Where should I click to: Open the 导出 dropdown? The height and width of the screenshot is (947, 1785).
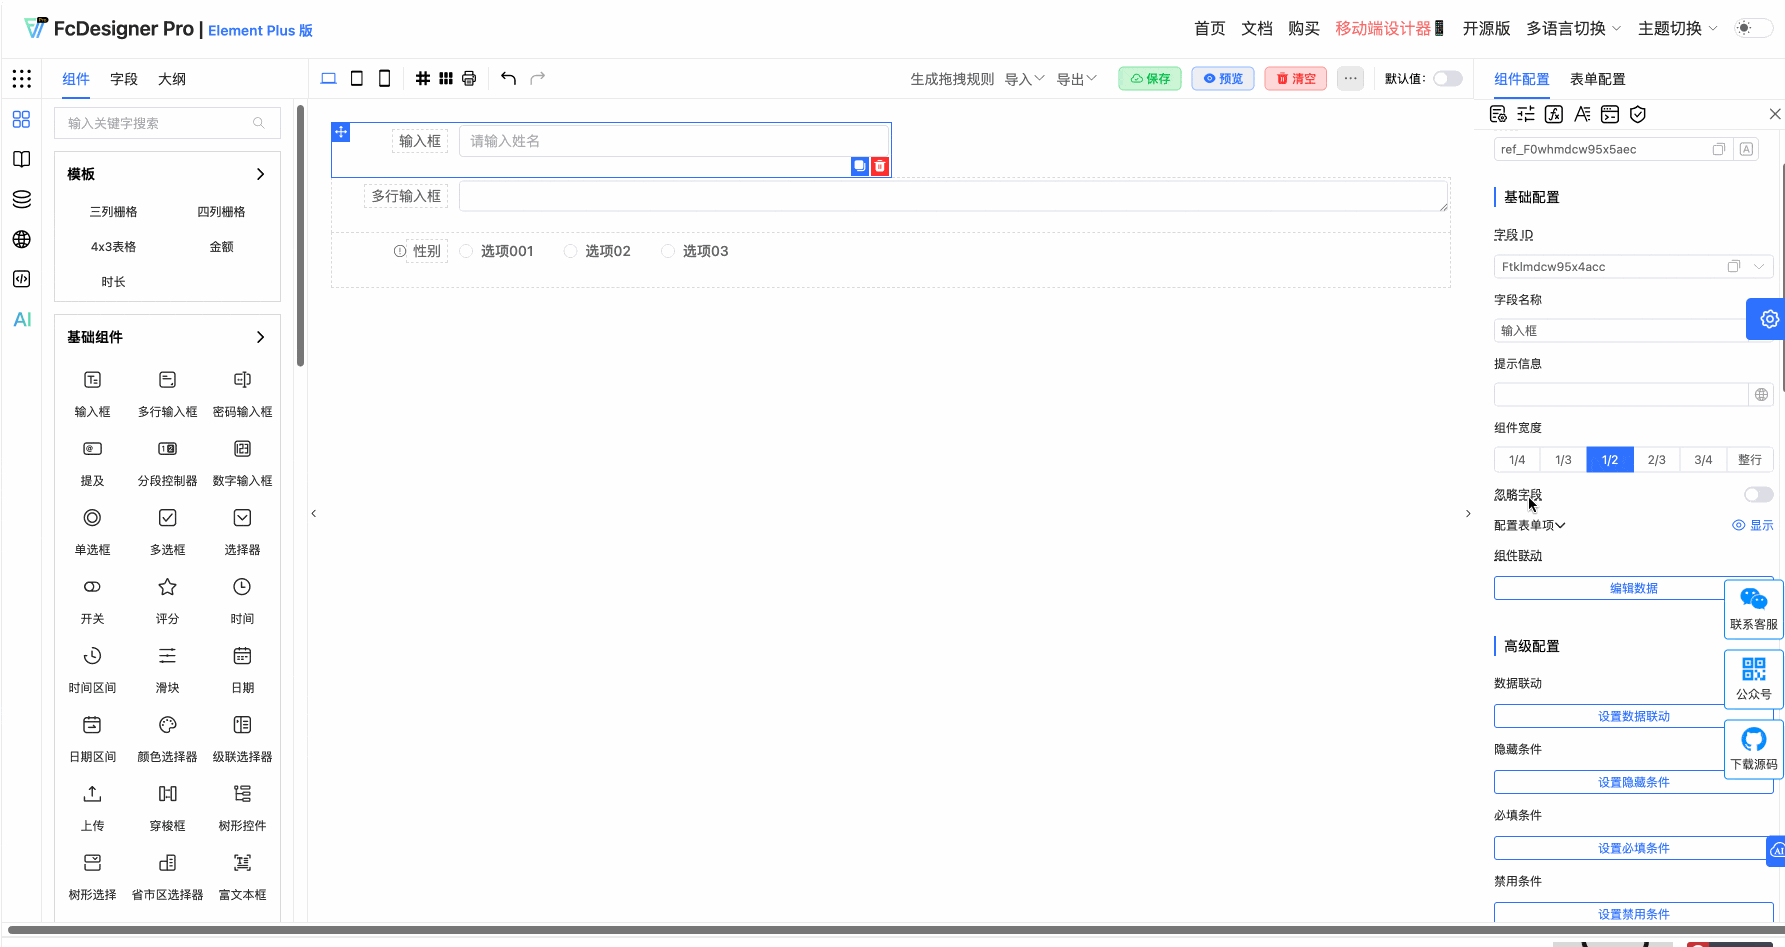click(x=1076, y=78)
